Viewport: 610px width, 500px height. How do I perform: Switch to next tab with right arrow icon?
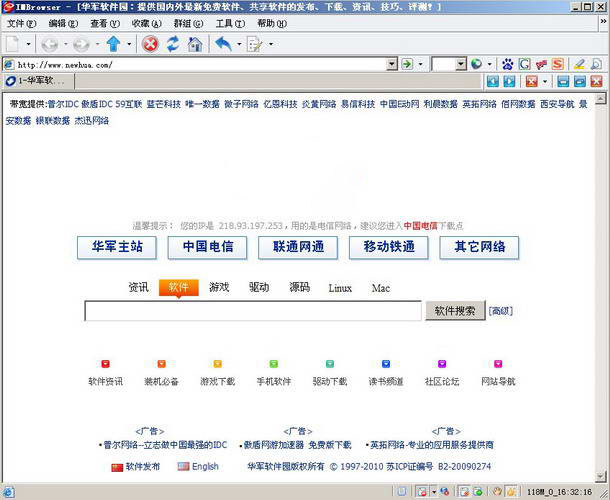(509, 81)
